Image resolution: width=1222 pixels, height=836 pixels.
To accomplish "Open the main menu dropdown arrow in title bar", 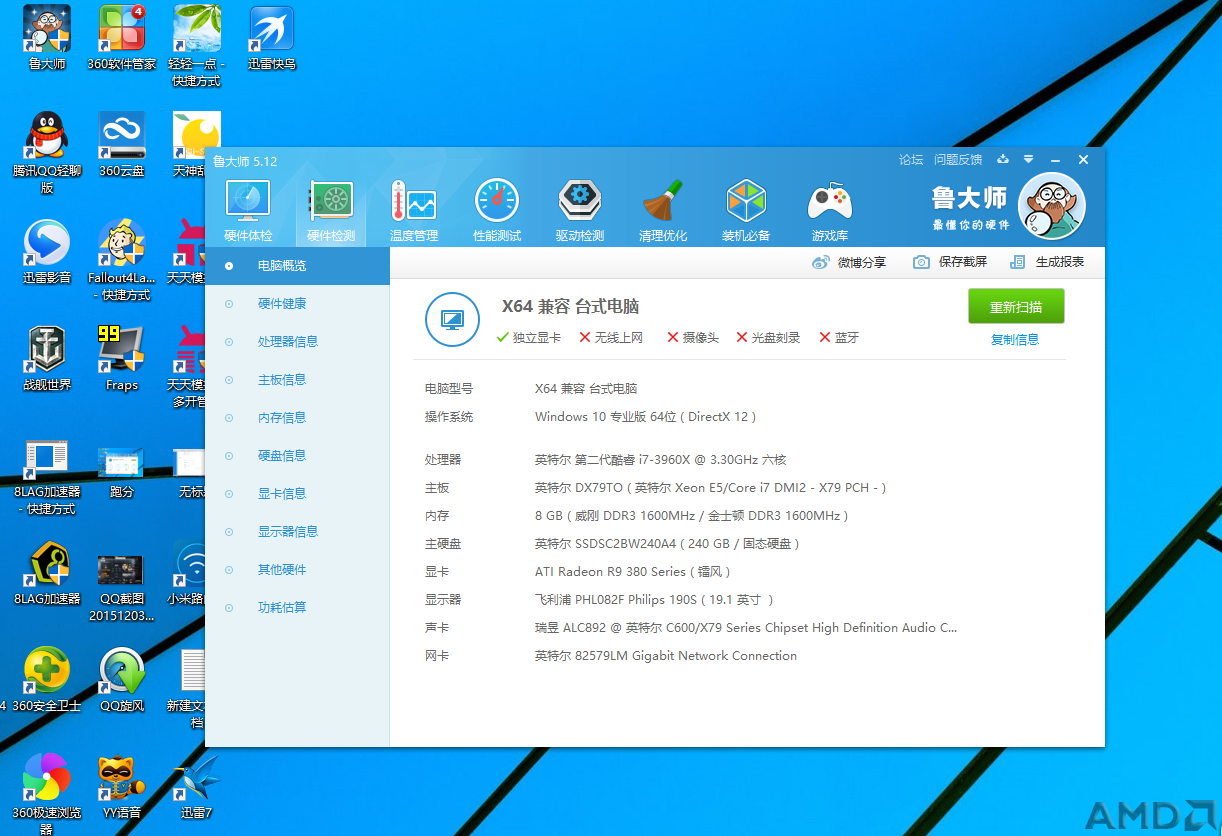I will click(1028, 160).
